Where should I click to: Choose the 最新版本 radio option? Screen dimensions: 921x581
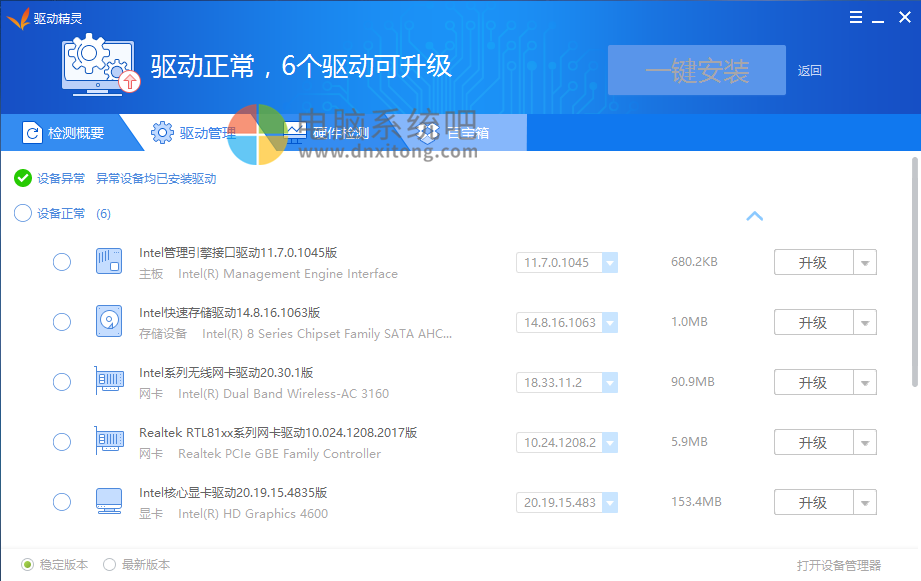click(x=109, y=565)
